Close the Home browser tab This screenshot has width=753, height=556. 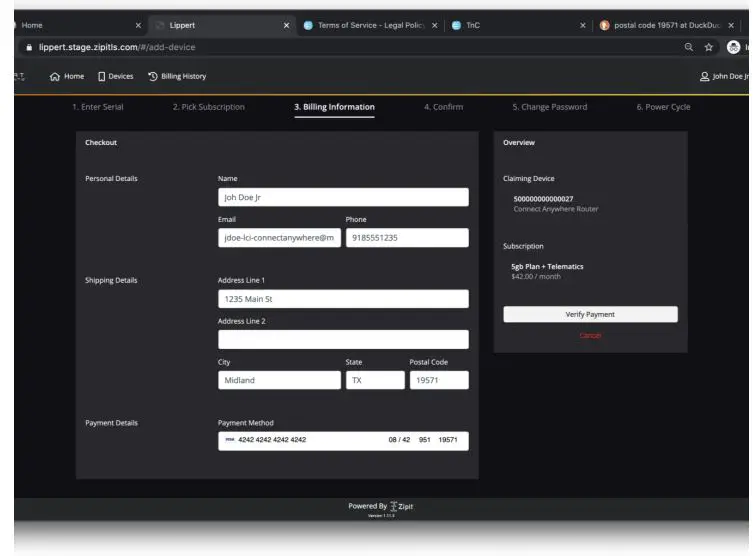pos(138,25)
